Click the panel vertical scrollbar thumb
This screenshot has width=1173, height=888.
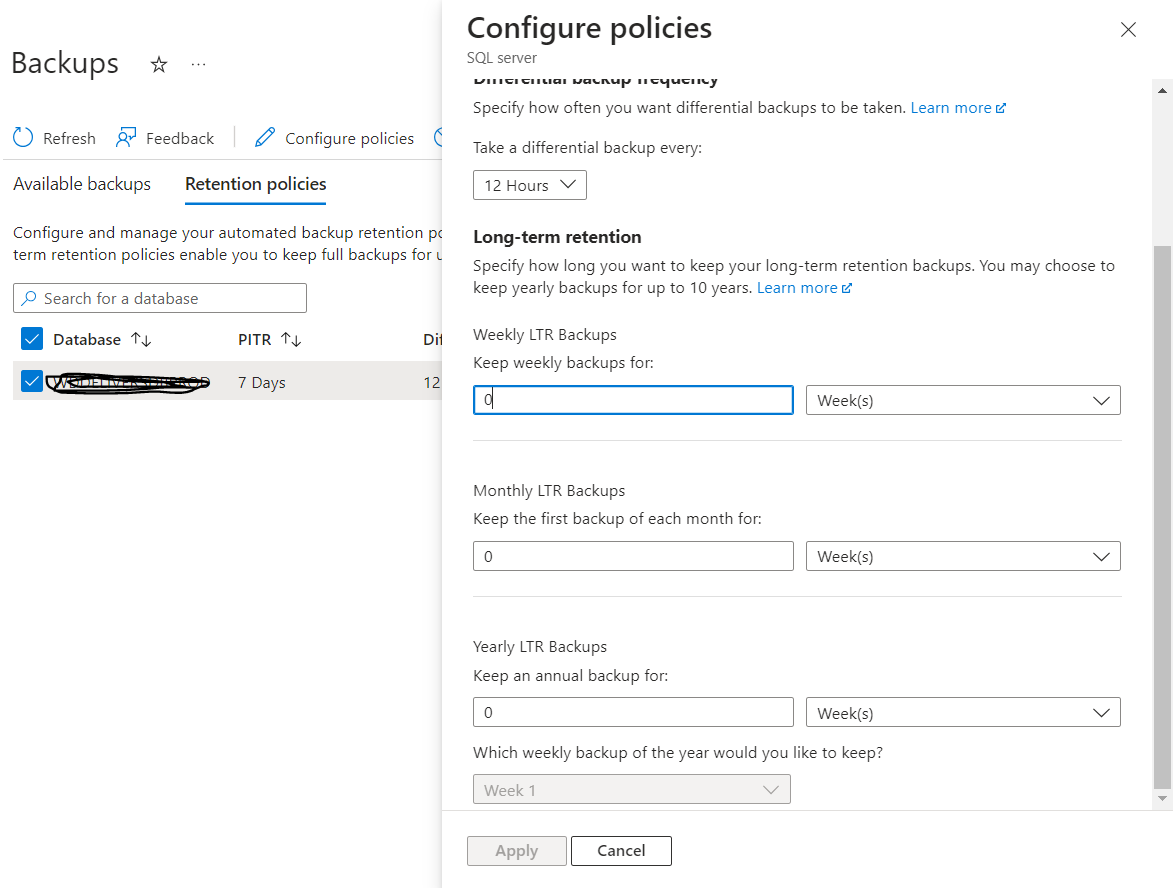coord(1161,515)
